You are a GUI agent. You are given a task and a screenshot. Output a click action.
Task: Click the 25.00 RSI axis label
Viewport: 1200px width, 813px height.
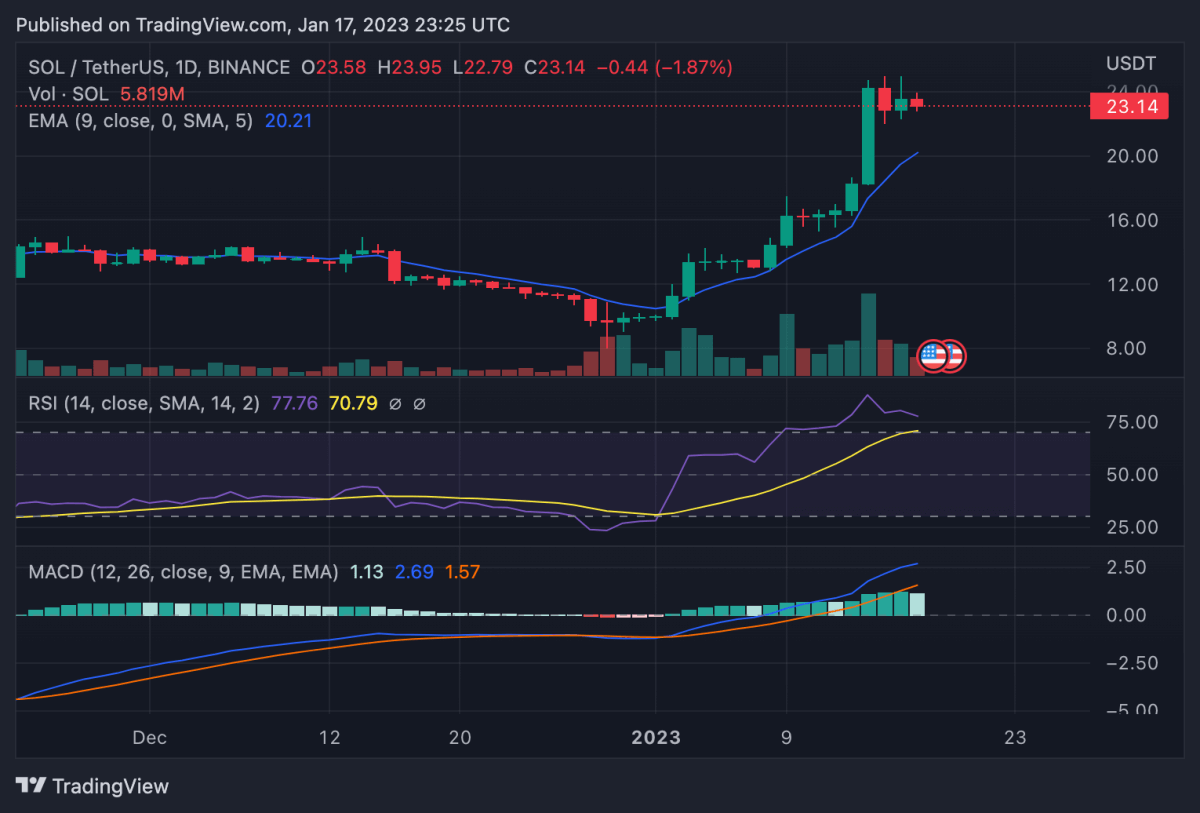click(x=1131, y=527)
